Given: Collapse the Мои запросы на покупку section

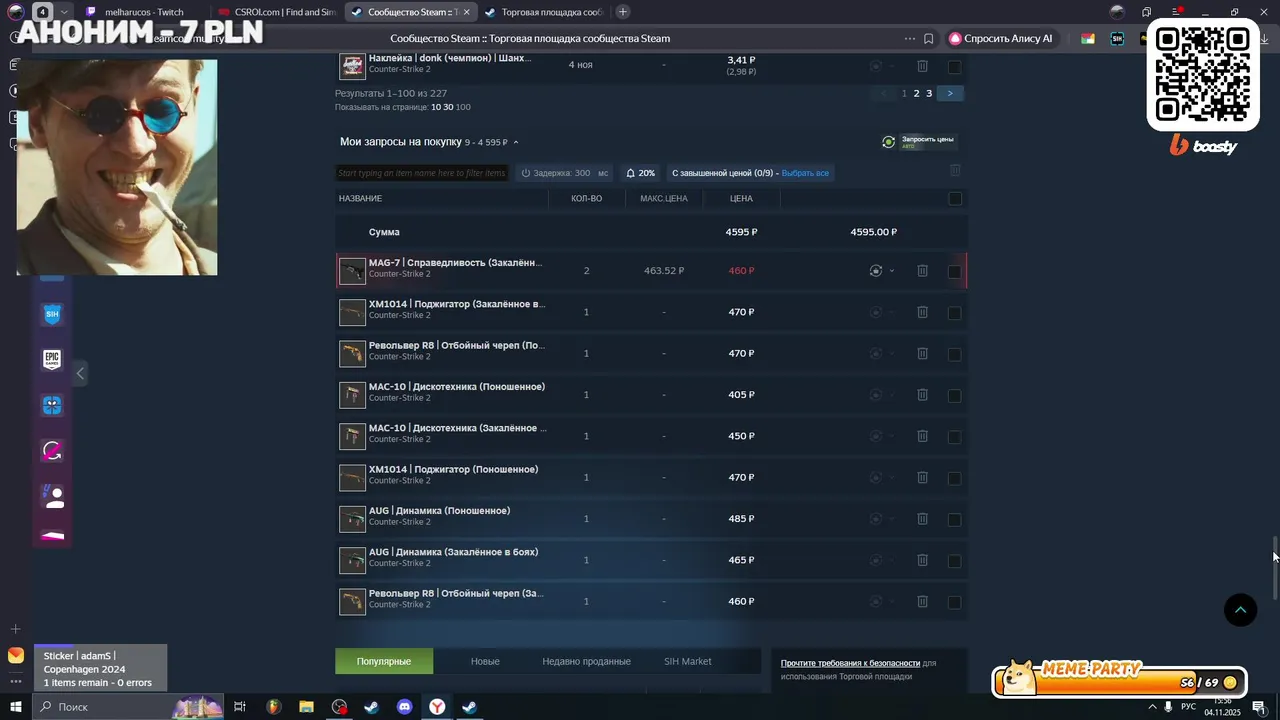Looking at the screenshot, I should (x=516, y=142).
